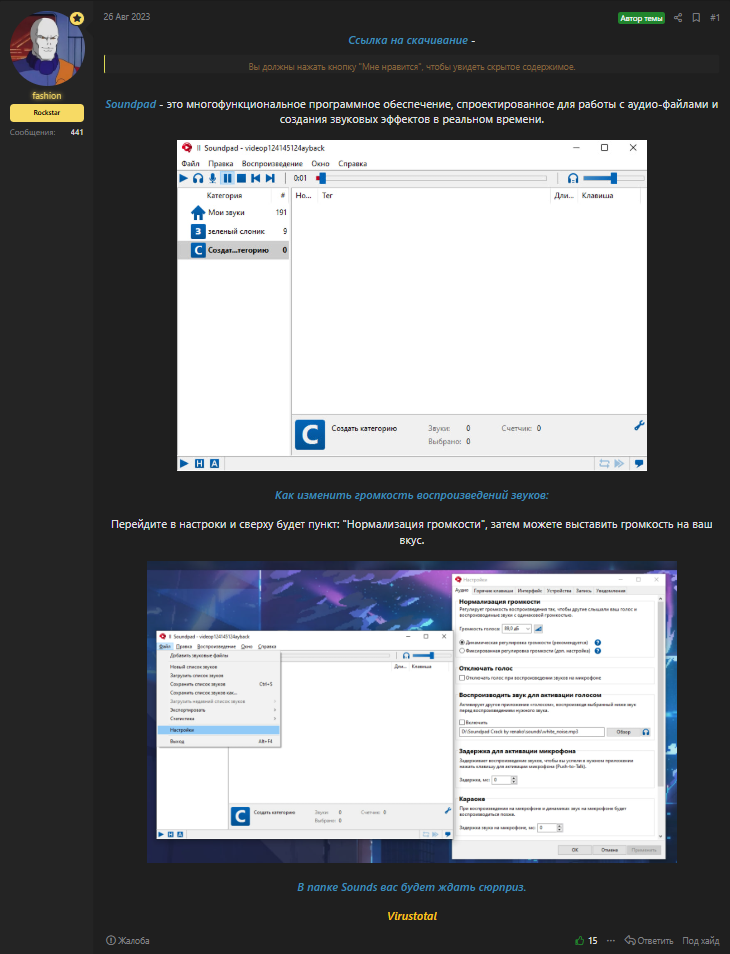Click the Обзор browse button in settings
Image resolution: width=730 pixels, height=954 pixels.
click(x=624, y=732)
